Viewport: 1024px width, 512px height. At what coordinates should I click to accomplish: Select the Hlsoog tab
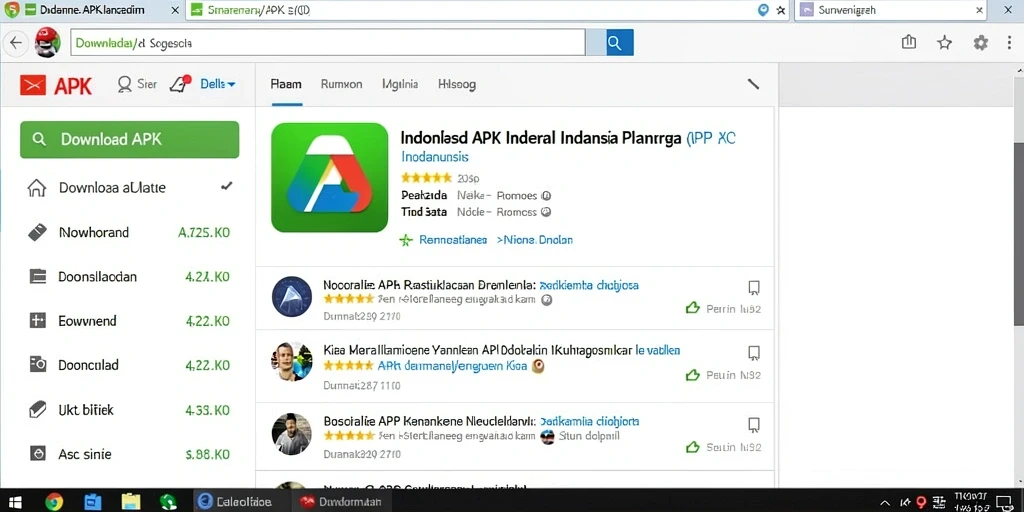456,84
